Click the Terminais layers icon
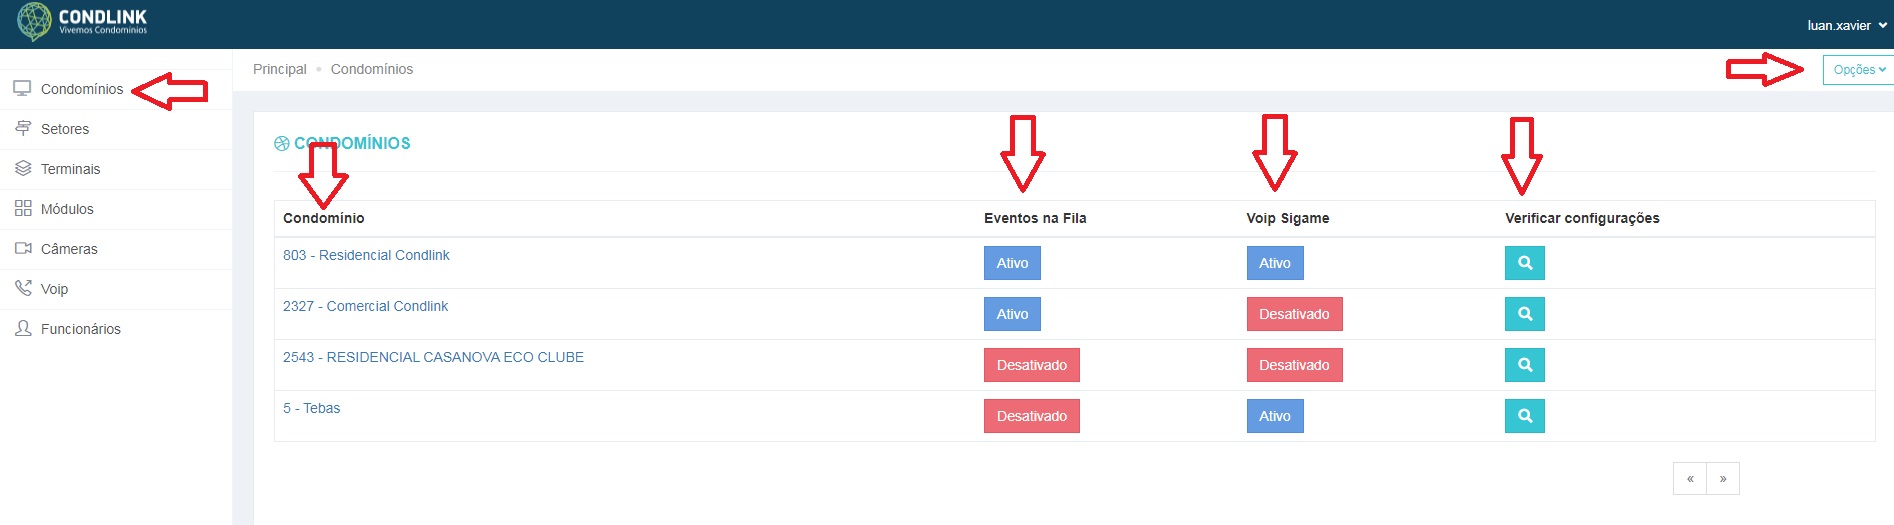The height and width of the screenshot is (525, 1894). (x=23, y=169)
